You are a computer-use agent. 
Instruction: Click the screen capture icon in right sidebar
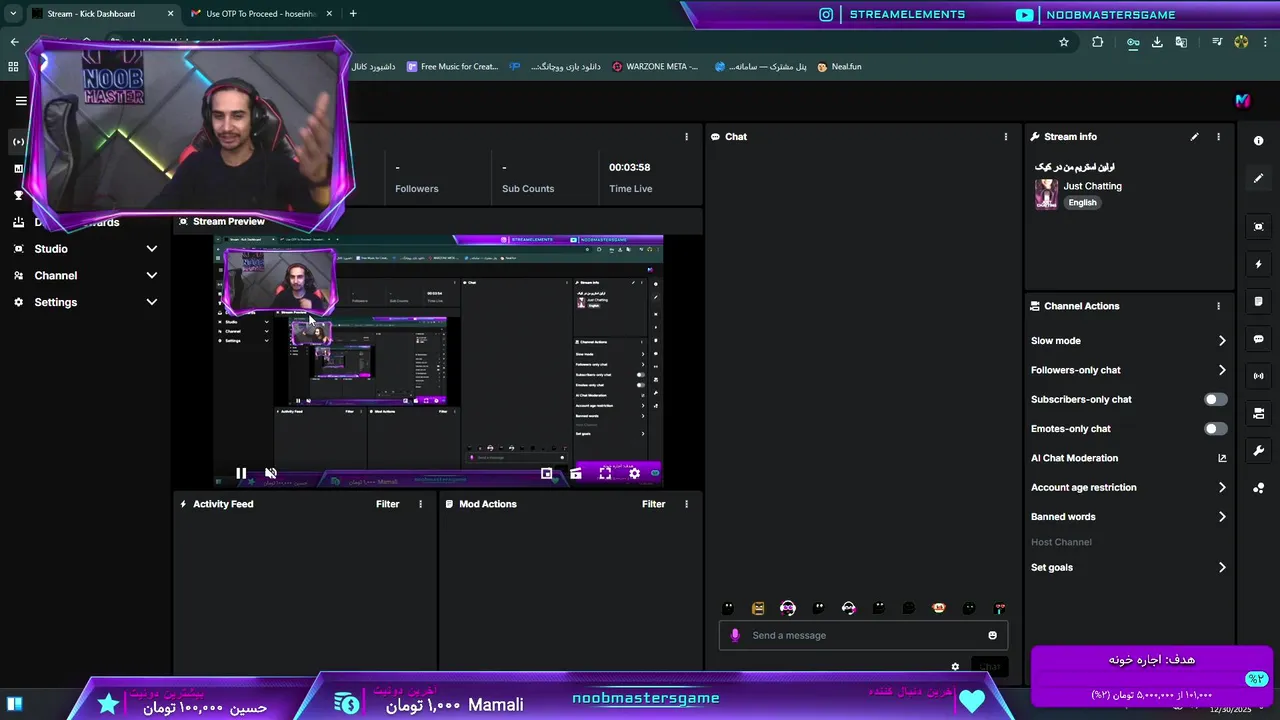(x=1258, y=227)
